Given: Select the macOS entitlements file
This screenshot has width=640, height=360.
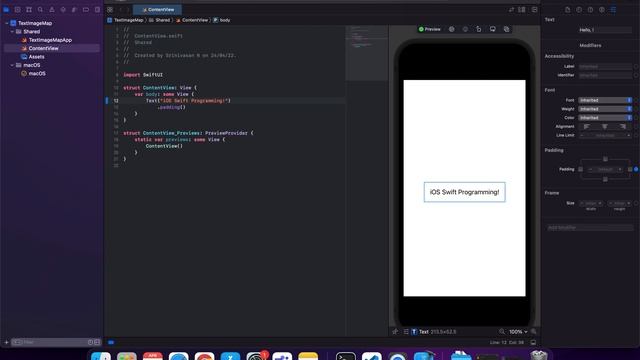Looking at the screenshot, I should tap(37, 73).
